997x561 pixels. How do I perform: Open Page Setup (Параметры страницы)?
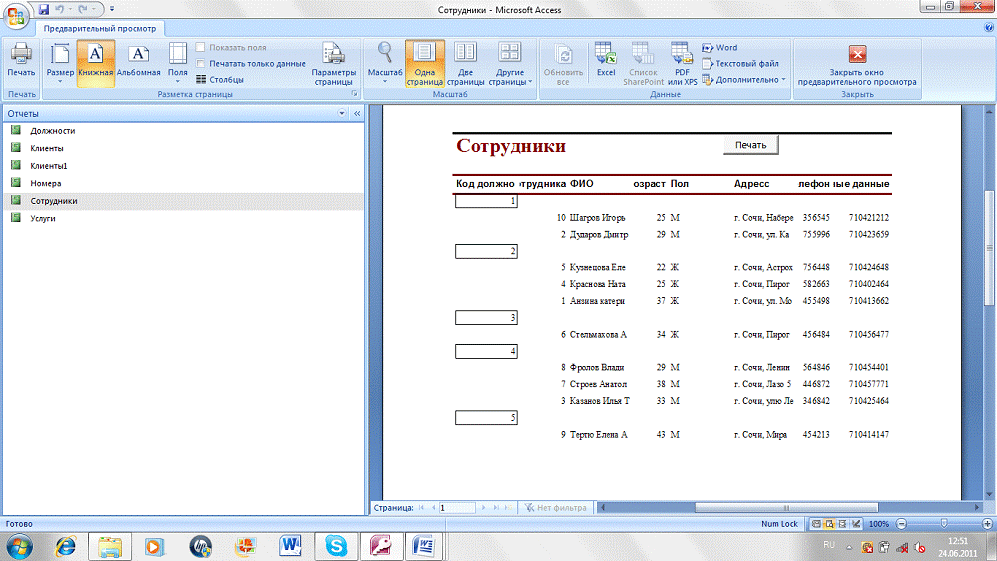(333, 62)
